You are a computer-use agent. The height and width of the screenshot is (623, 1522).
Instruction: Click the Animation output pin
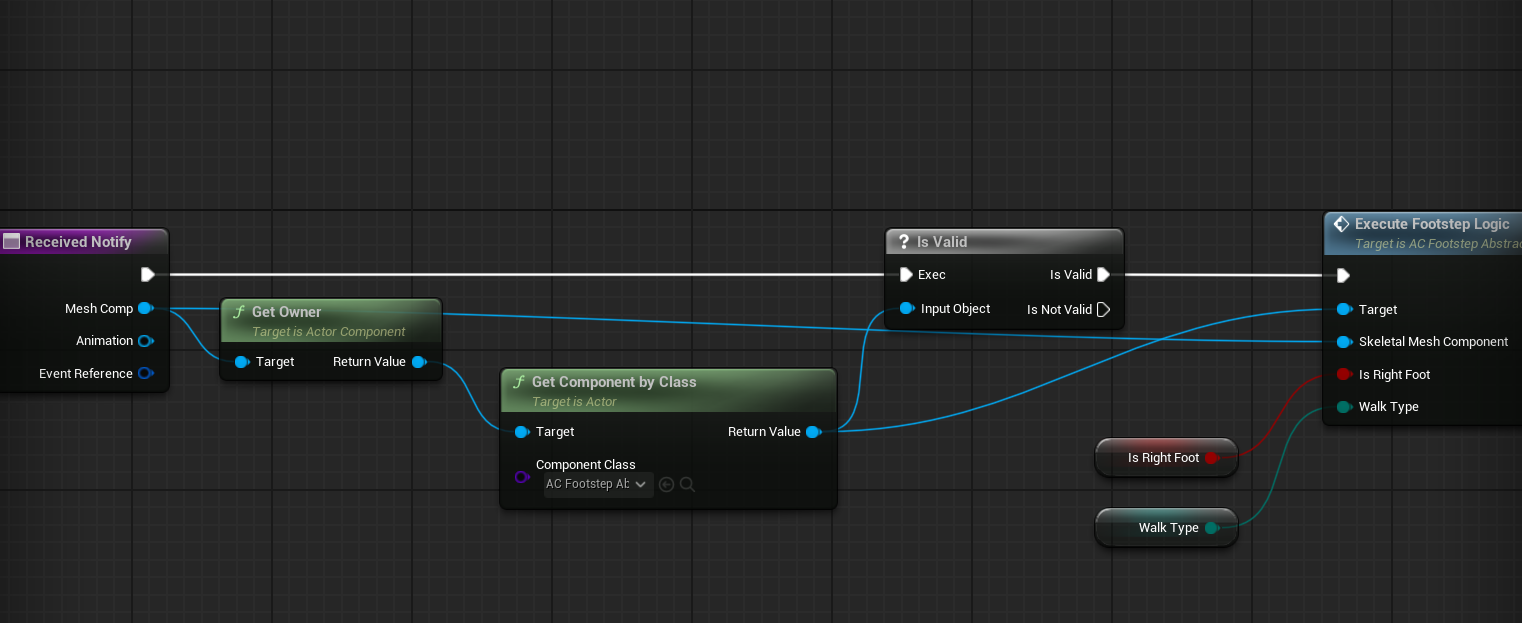click(x=145, y=341)
